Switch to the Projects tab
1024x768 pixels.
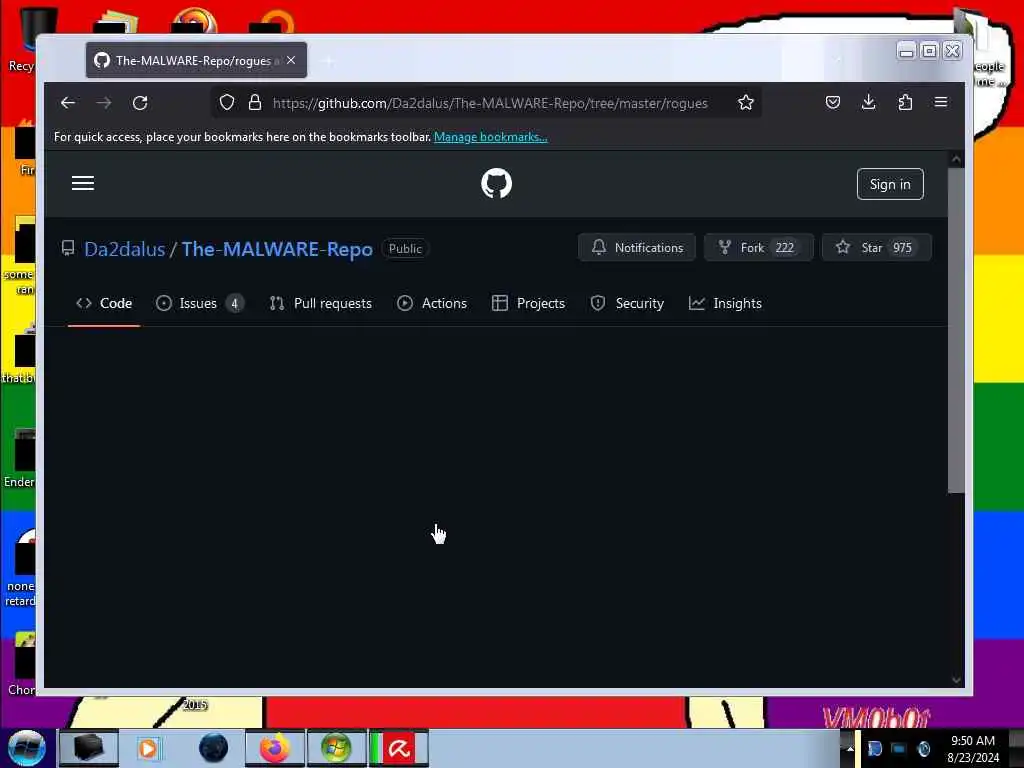[x=528, y=303]
